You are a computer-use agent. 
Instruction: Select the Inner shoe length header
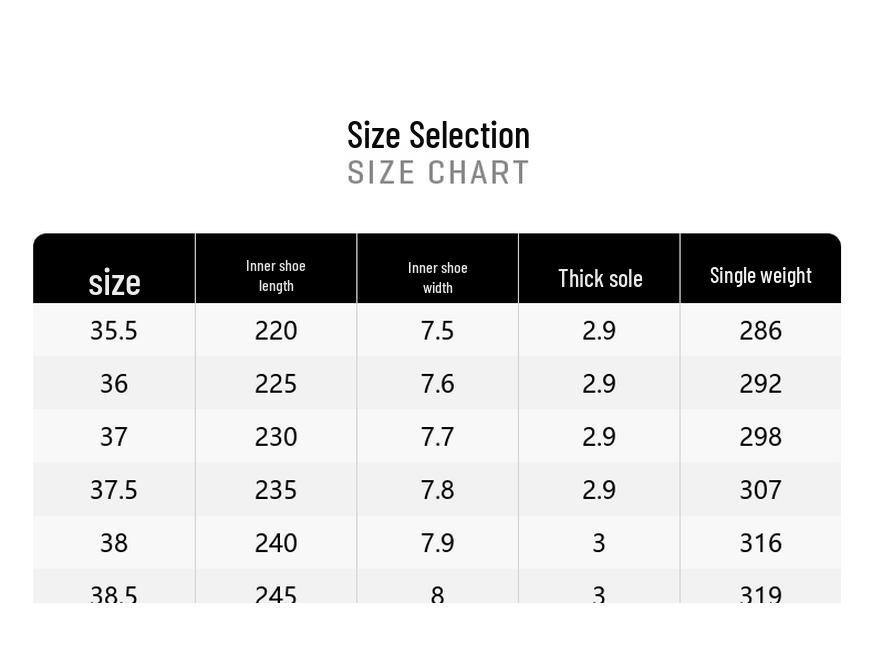276,275
